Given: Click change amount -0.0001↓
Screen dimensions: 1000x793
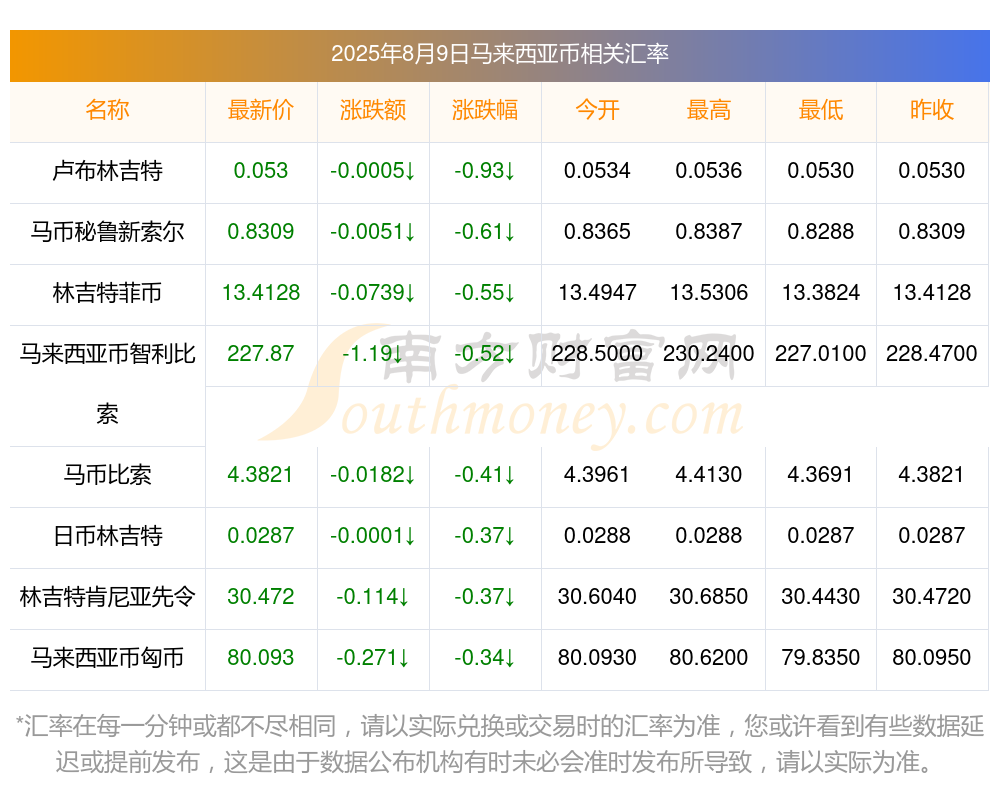Looking at the screenshot, I should tap(372, 535).
